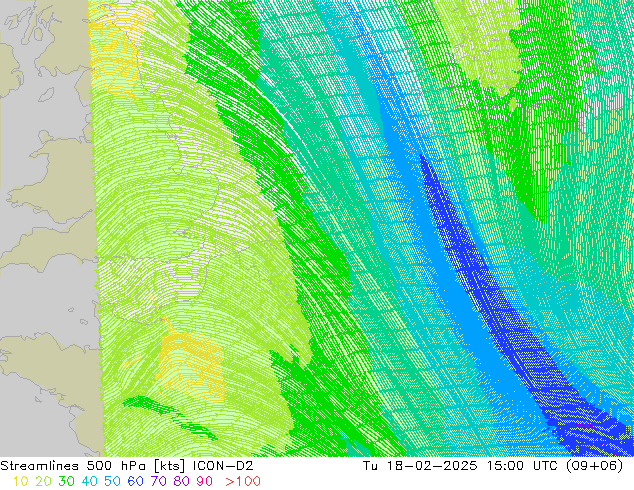Click legend value 10 in yellow
Screen dimensions: 634x490
[x=21, y=481]
